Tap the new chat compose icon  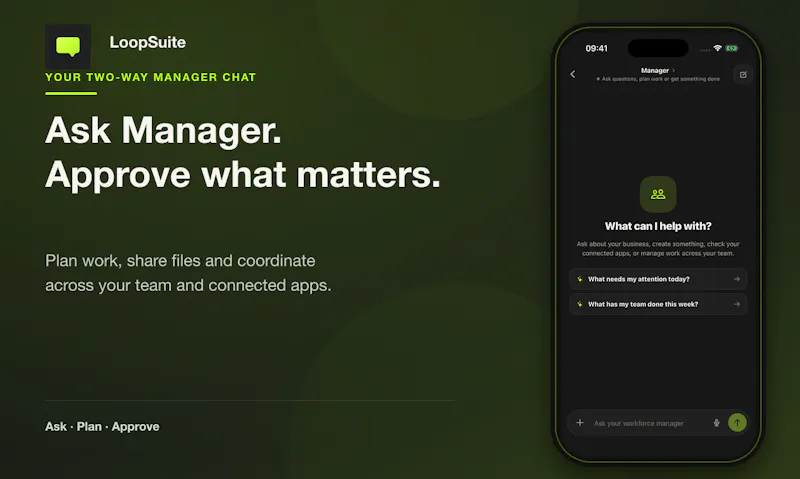[743, 74]
